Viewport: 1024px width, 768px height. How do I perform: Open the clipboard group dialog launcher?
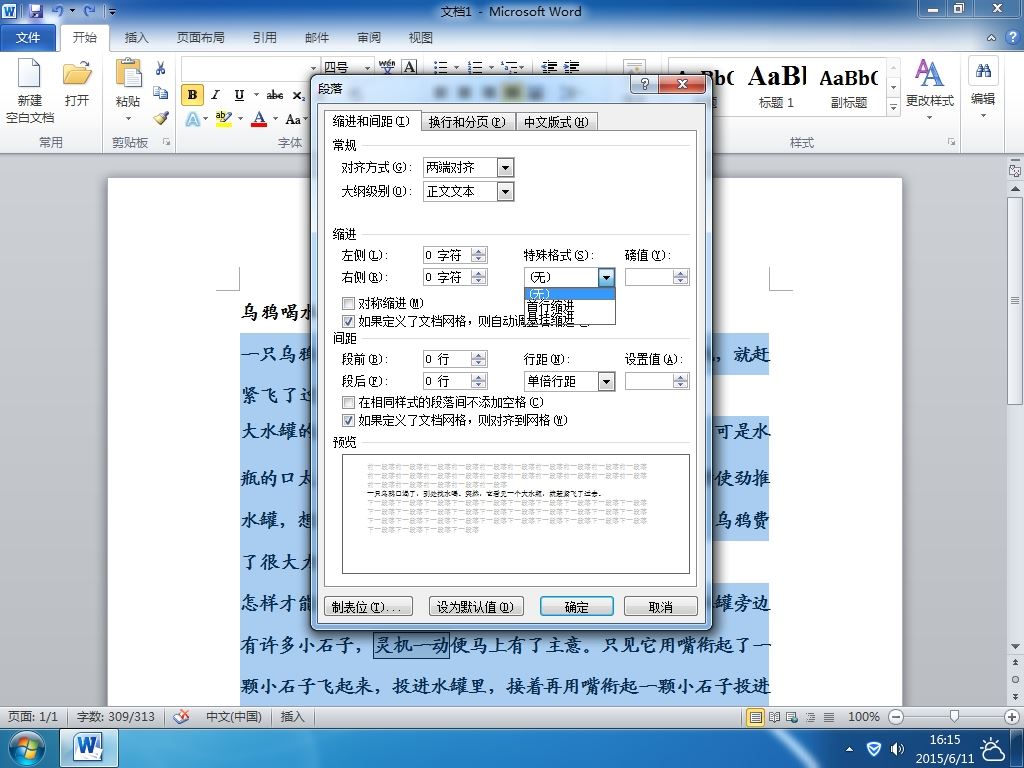[167, 142]
